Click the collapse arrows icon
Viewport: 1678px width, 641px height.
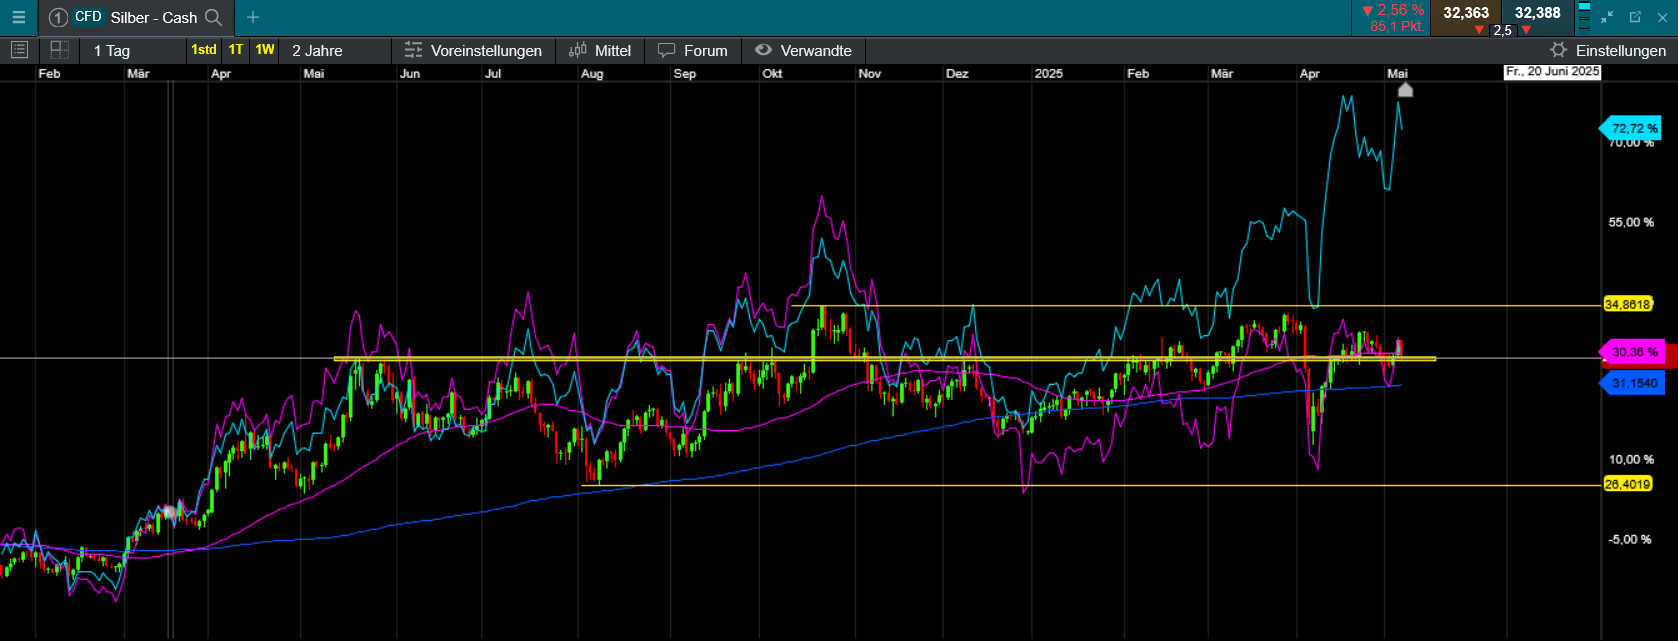click(1607, 17)
